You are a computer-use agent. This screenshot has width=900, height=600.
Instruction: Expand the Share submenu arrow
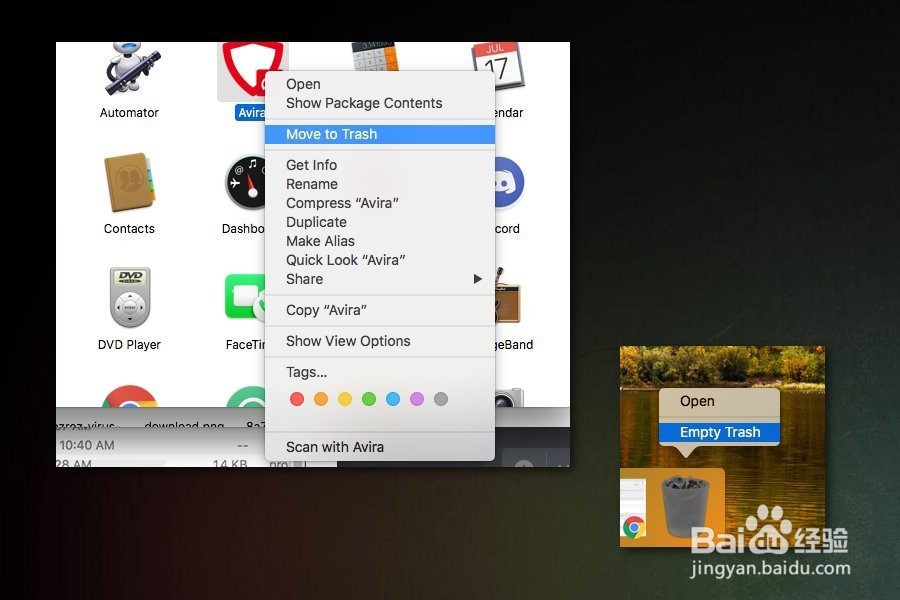click(478, 279)
